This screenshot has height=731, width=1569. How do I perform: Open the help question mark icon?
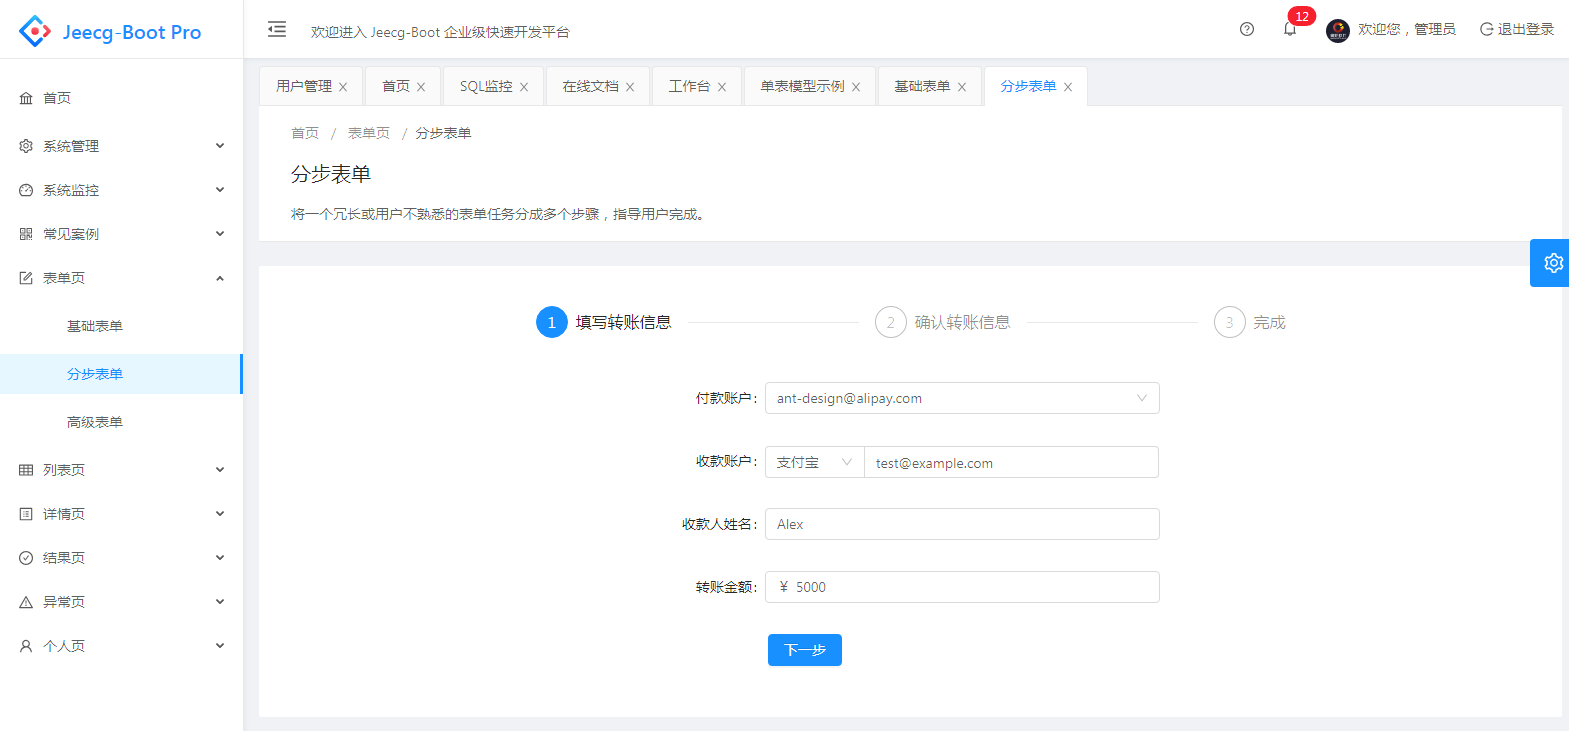1247,29
